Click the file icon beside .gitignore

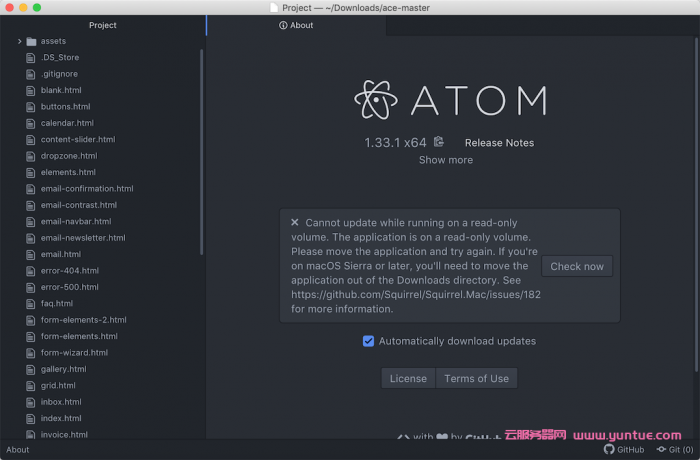coord(31,74)
